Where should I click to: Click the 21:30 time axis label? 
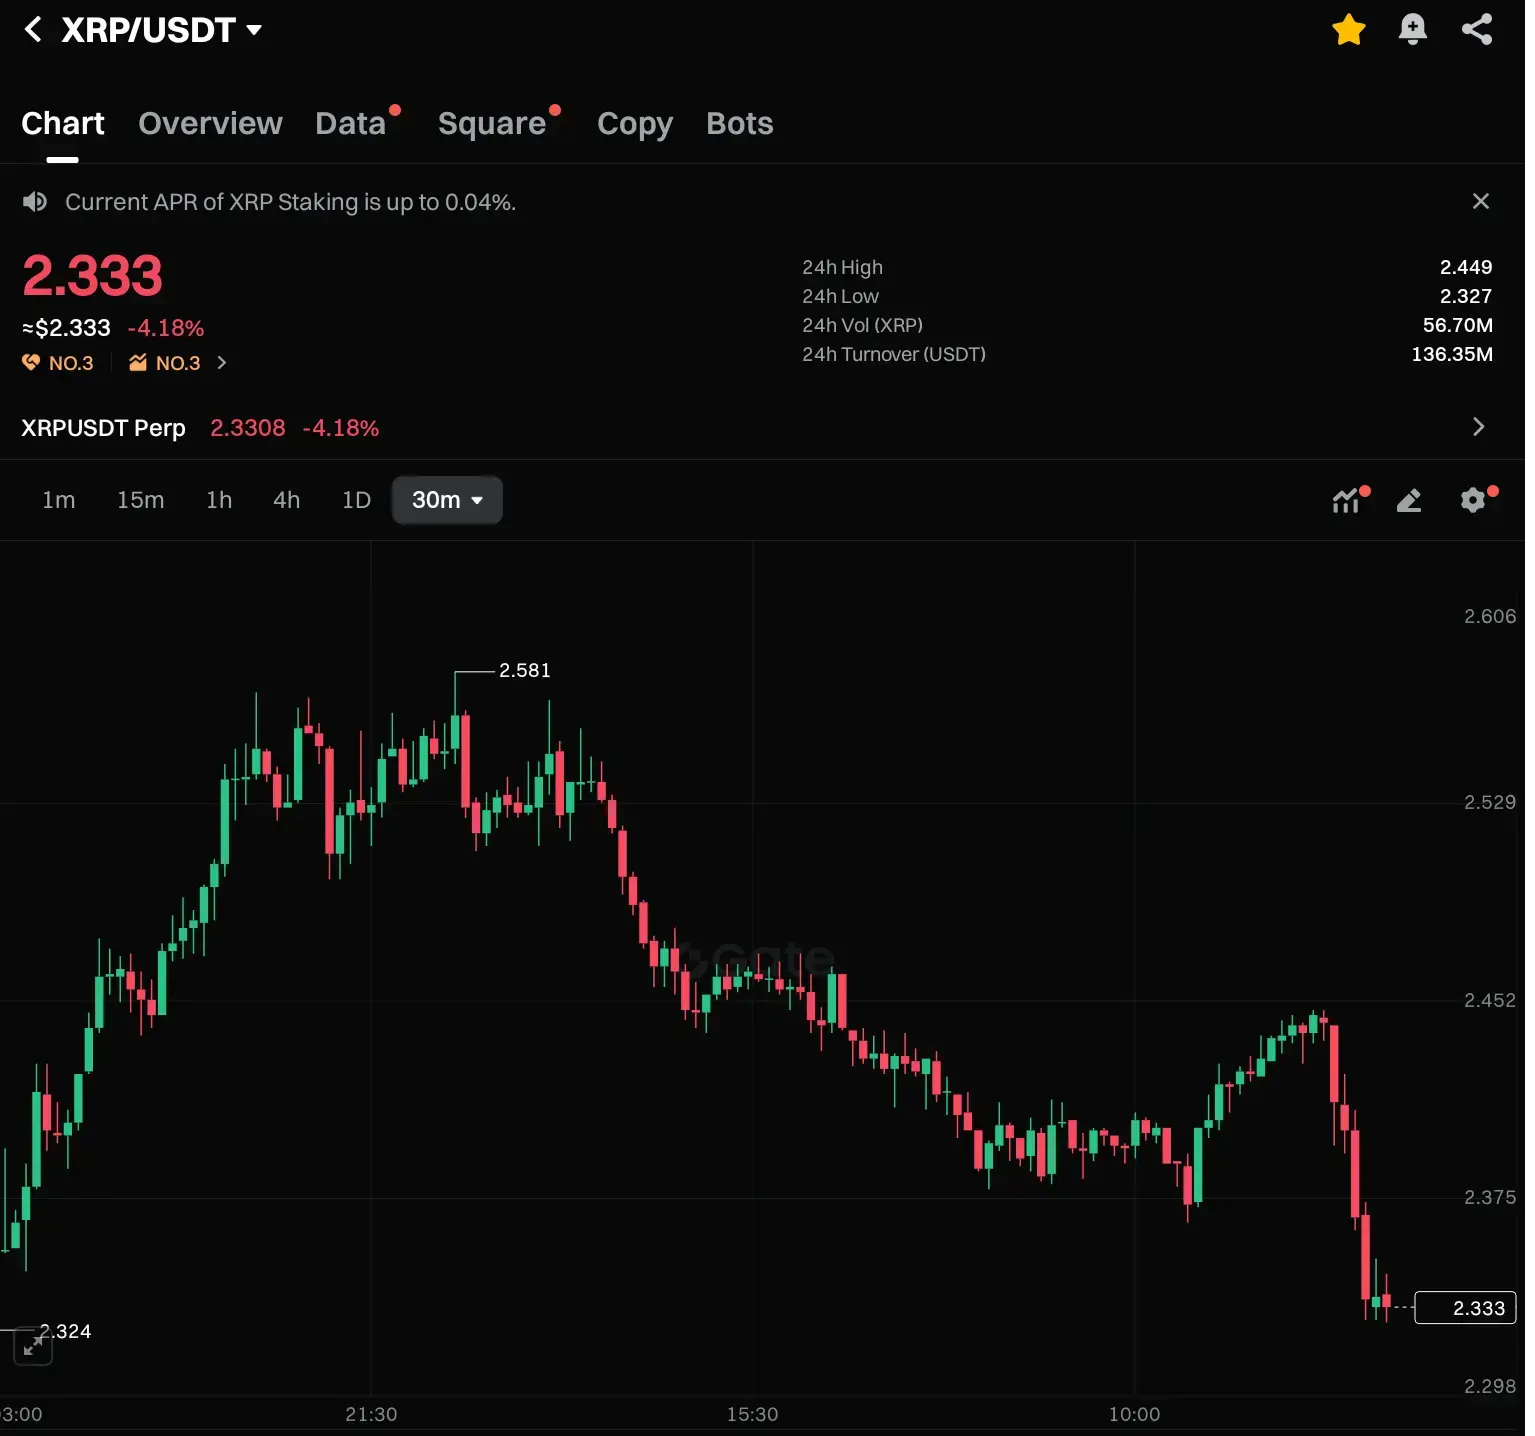[x=373, y=1414]
